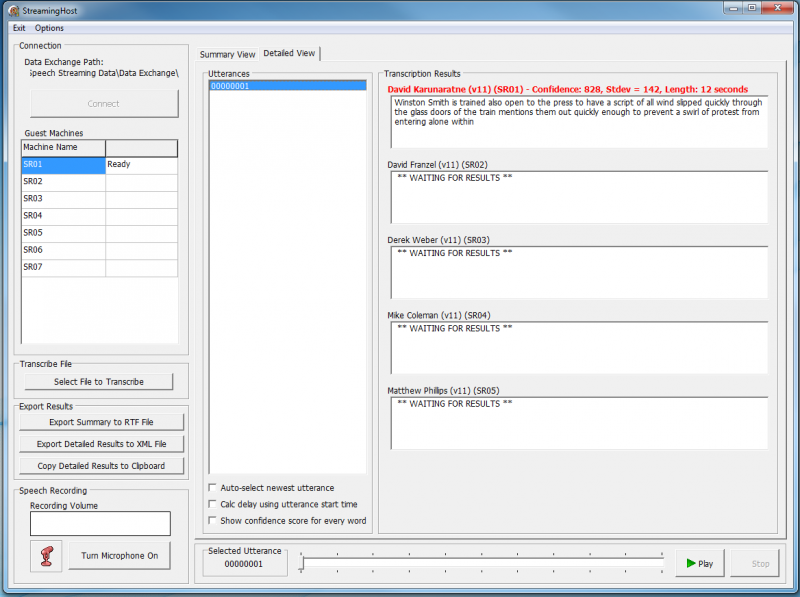The height and width of the screenshot is (597, 800).
Task: Click the David Franzel (SR02) results box
Action: 579,197
